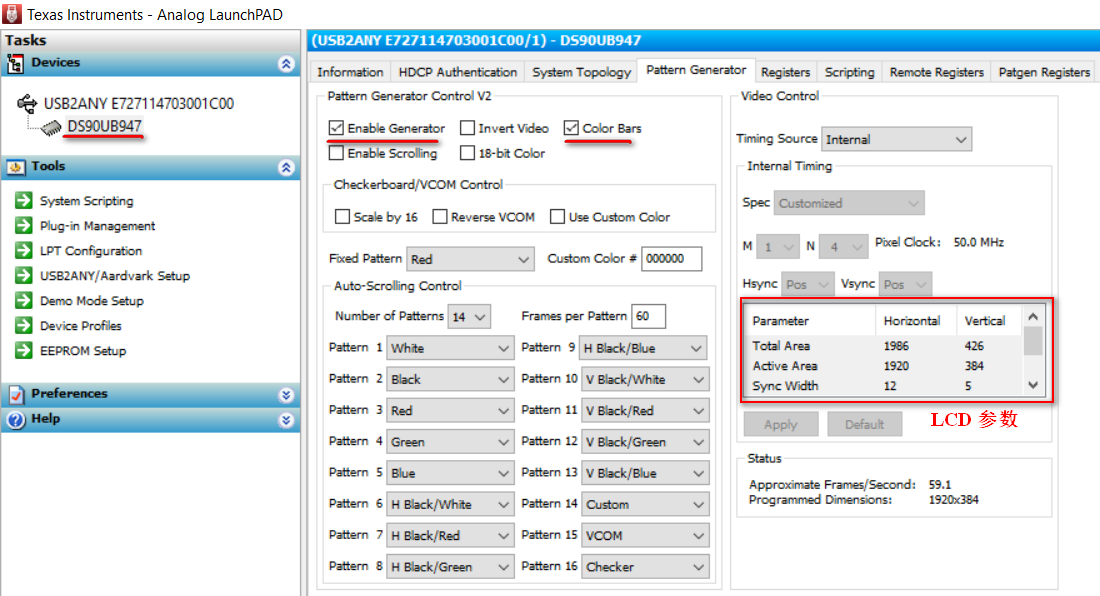Screen dimensions: 1100x596
Task: Click the EEPROM Setup arrow icon
Action: point(24,351)
